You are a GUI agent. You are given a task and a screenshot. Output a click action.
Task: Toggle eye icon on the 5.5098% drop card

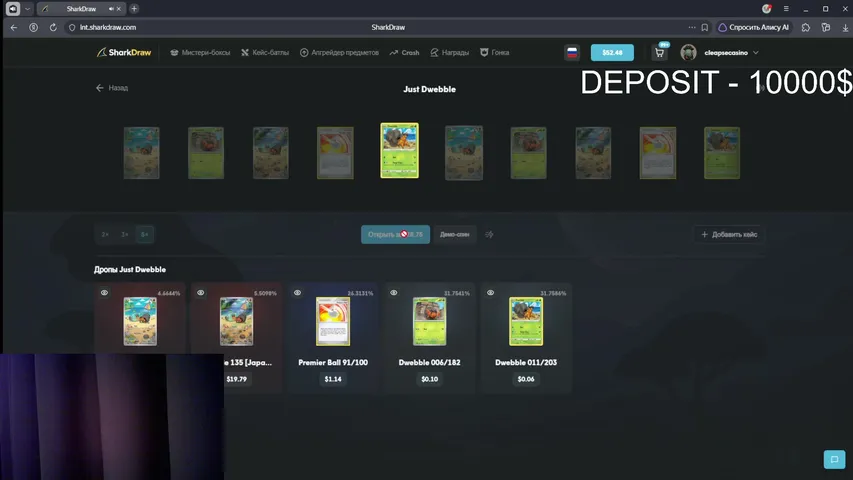[x=201, y=293]
